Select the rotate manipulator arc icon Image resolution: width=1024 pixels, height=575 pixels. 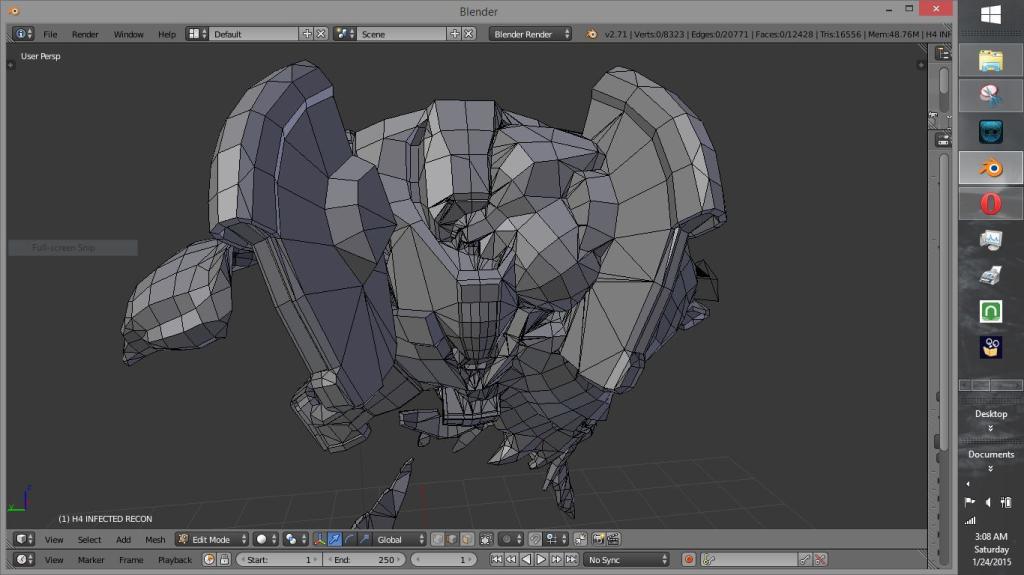(349, 539)
